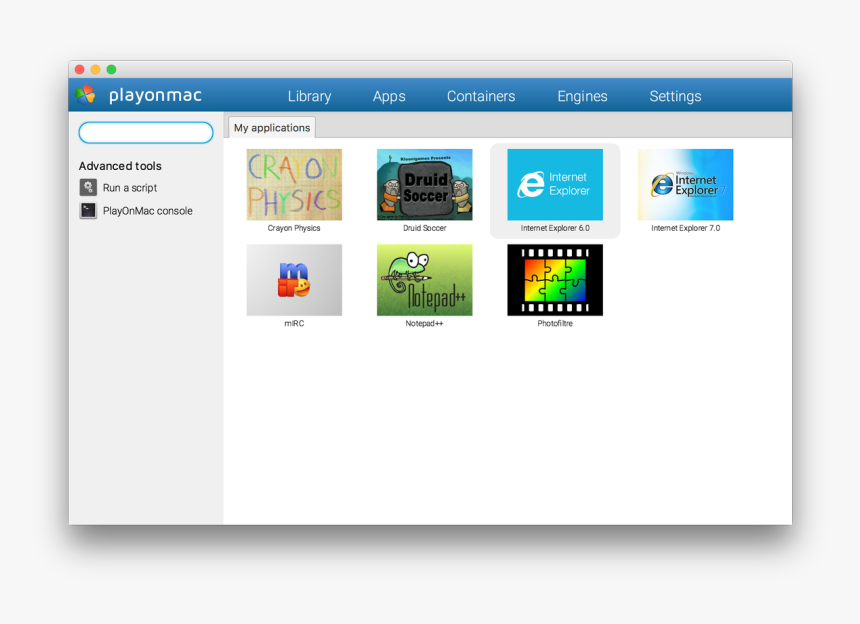Open the Settings section
Viewport: 860px width, 624px height.
click(x=675, y=96)
